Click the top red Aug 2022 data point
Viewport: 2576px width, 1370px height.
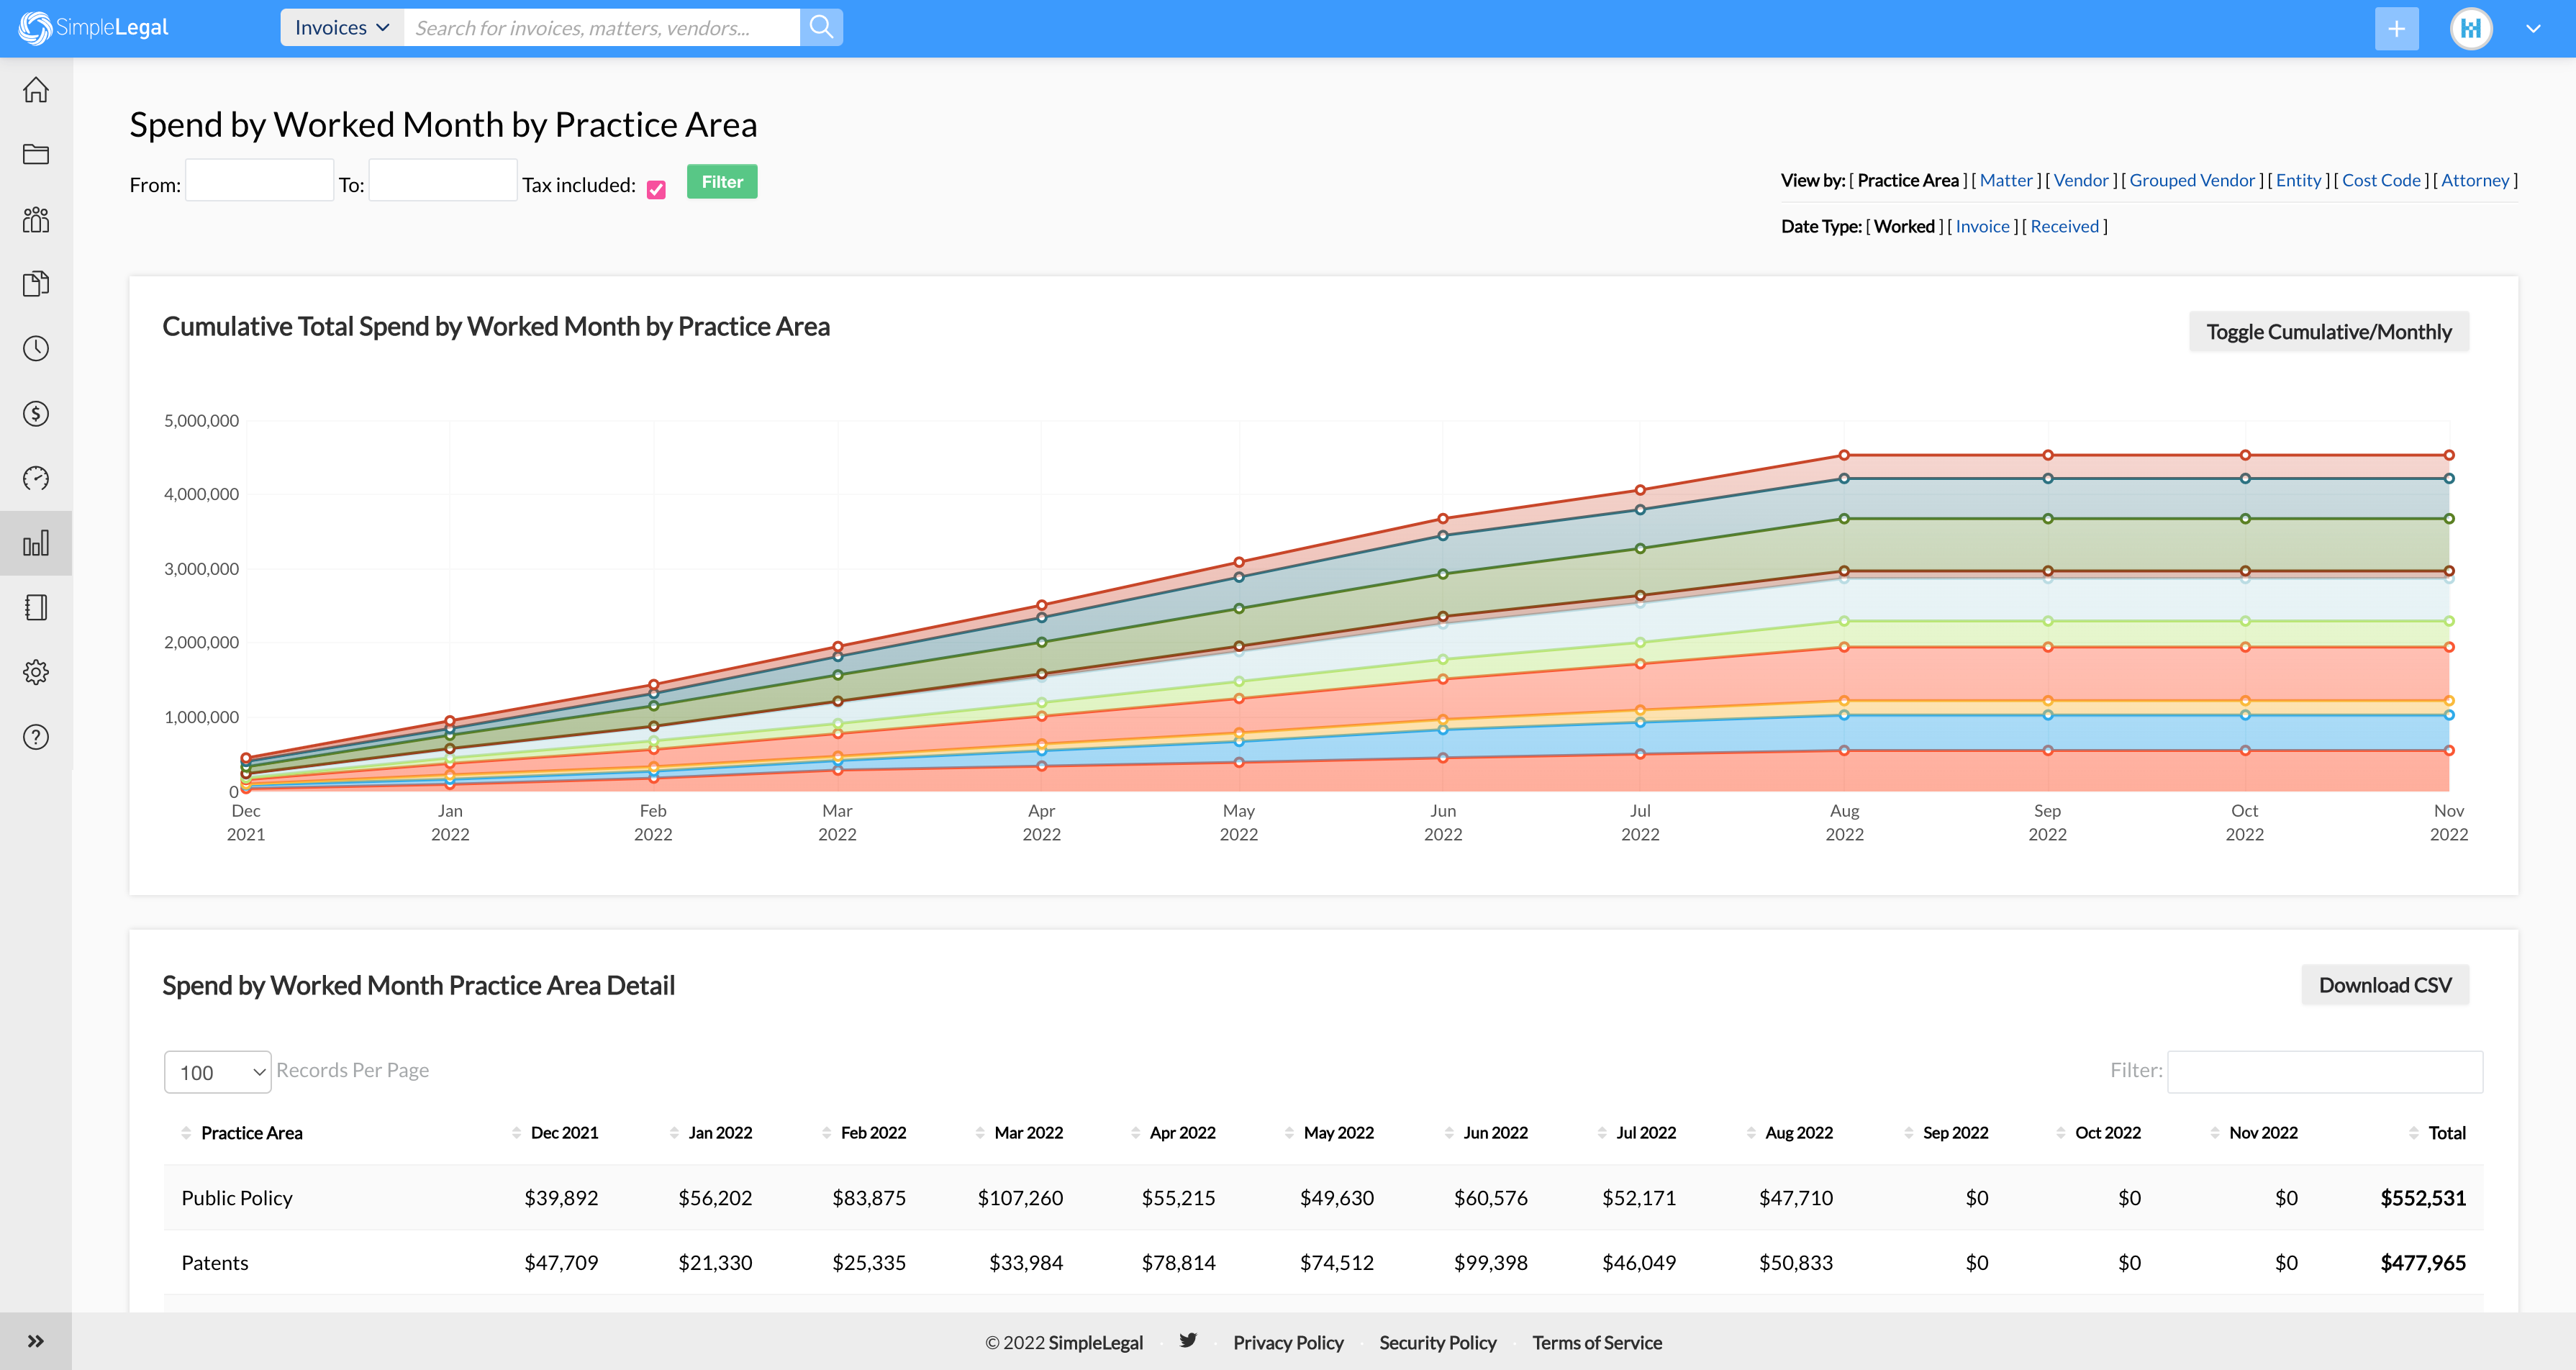(x=1844, y=455)
